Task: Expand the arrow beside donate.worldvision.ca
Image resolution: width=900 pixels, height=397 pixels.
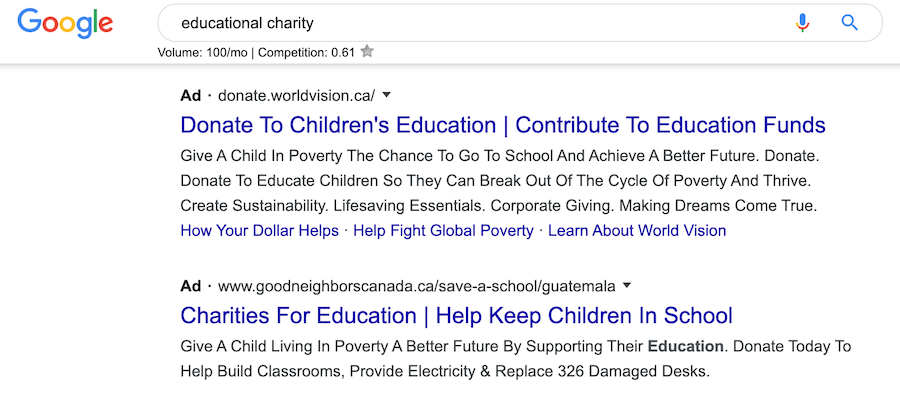Action: coord(386,95)
